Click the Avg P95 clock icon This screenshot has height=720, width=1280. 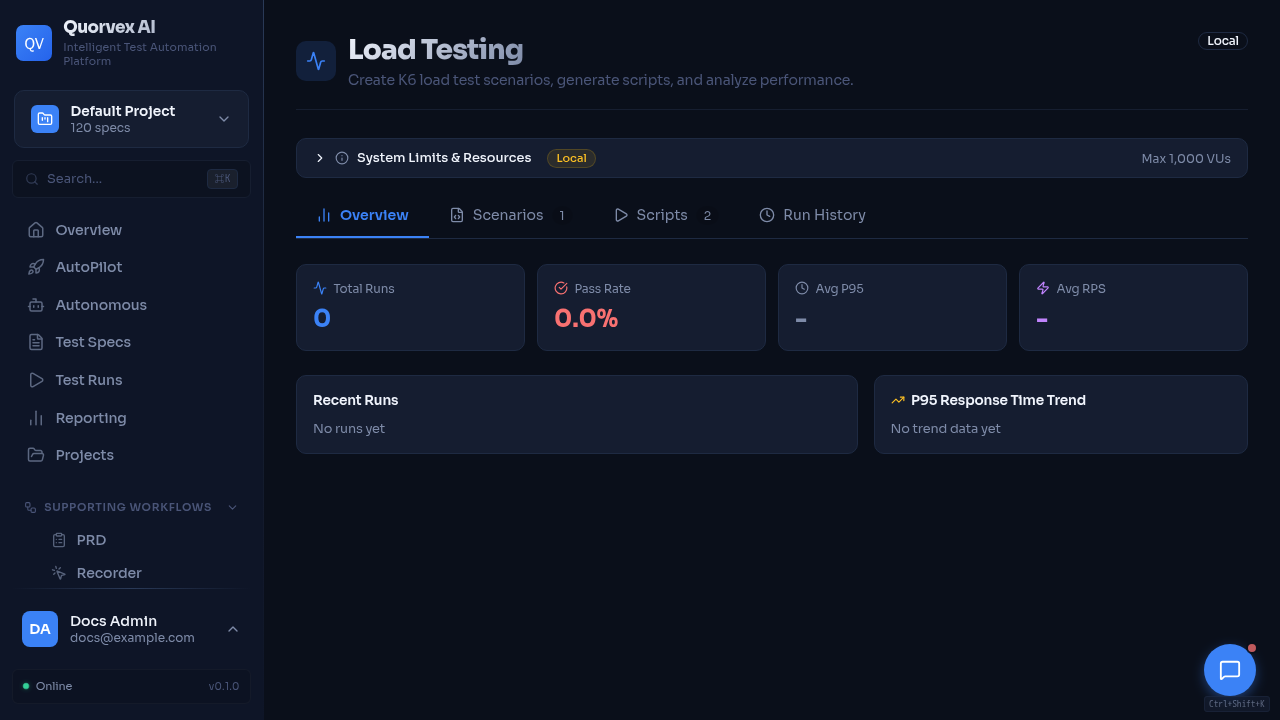click(x=802, y=288)
